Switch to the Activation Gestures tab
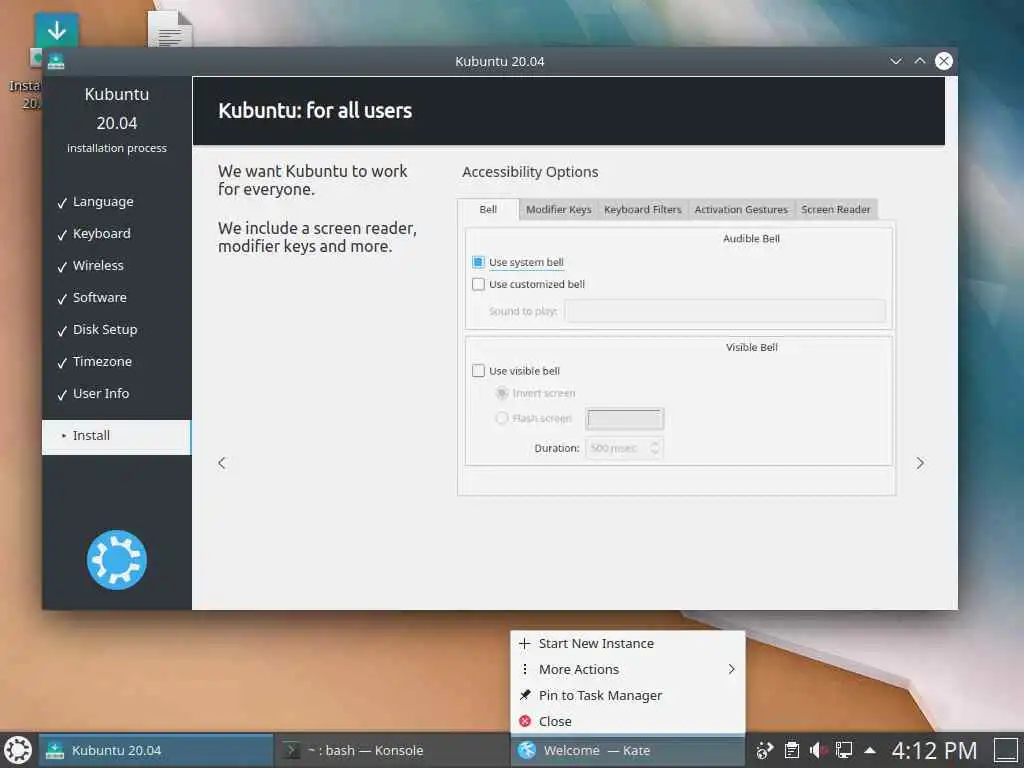Screen dimensions: 1024x768 (x=741, y=209)
